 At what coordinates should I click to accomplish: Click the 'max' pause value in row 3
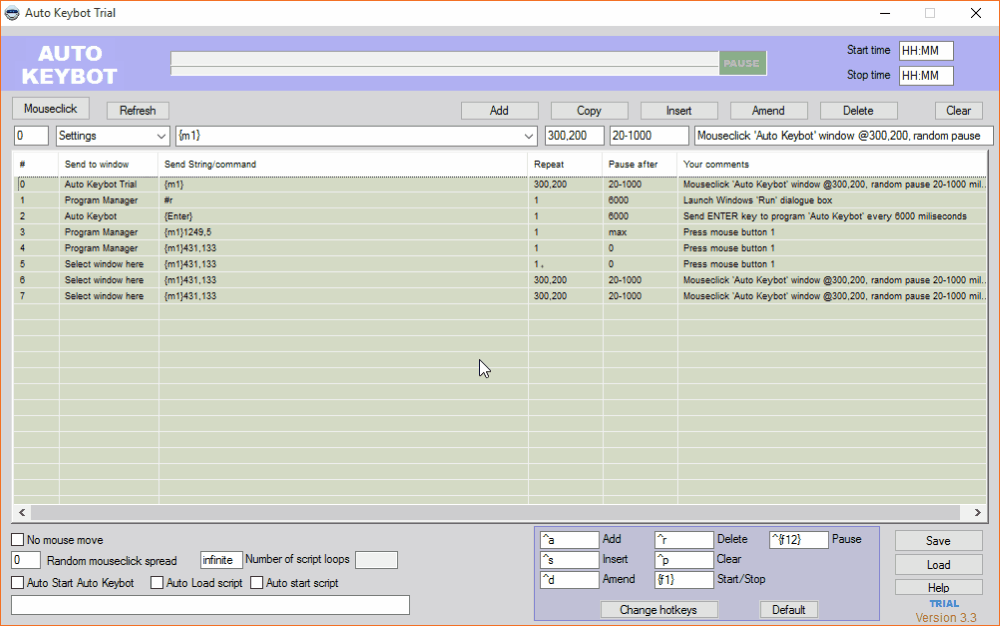pos(617,232)
